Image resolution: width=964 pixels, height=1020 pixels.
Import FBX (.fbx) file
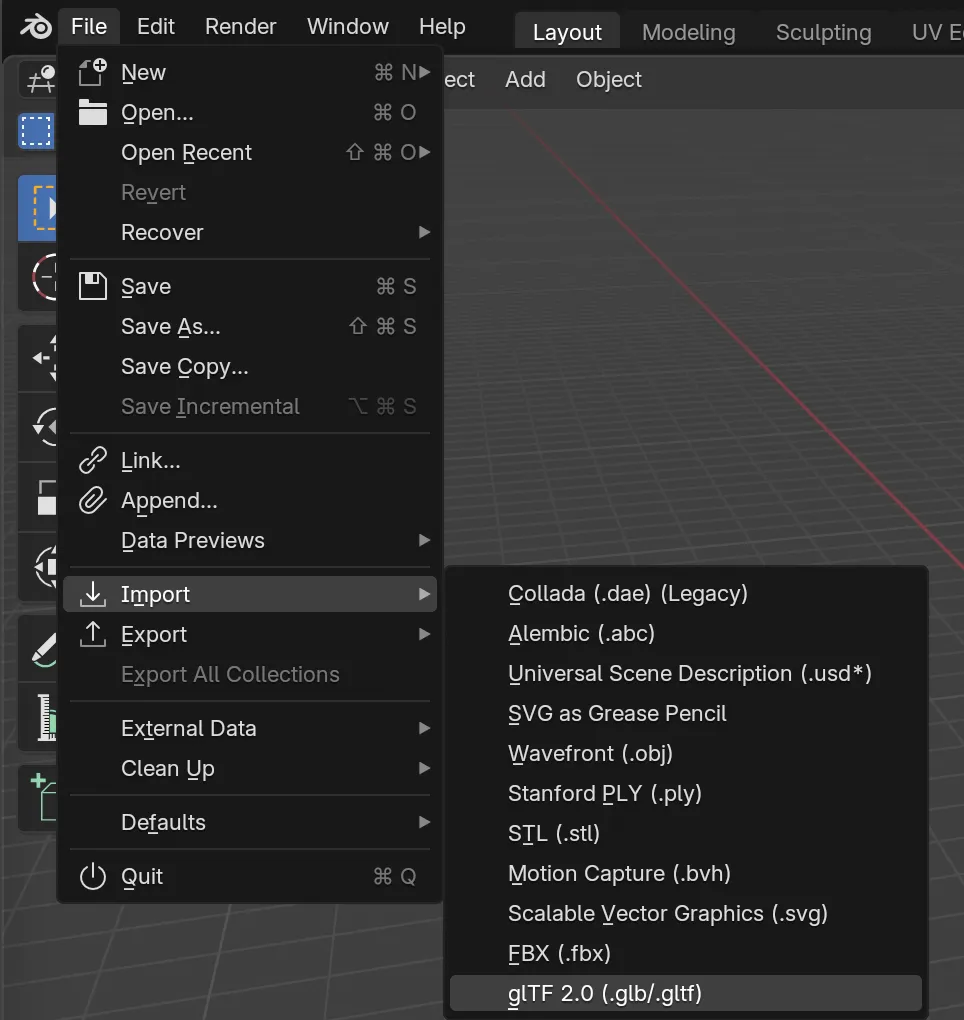[x=686, y=953]
